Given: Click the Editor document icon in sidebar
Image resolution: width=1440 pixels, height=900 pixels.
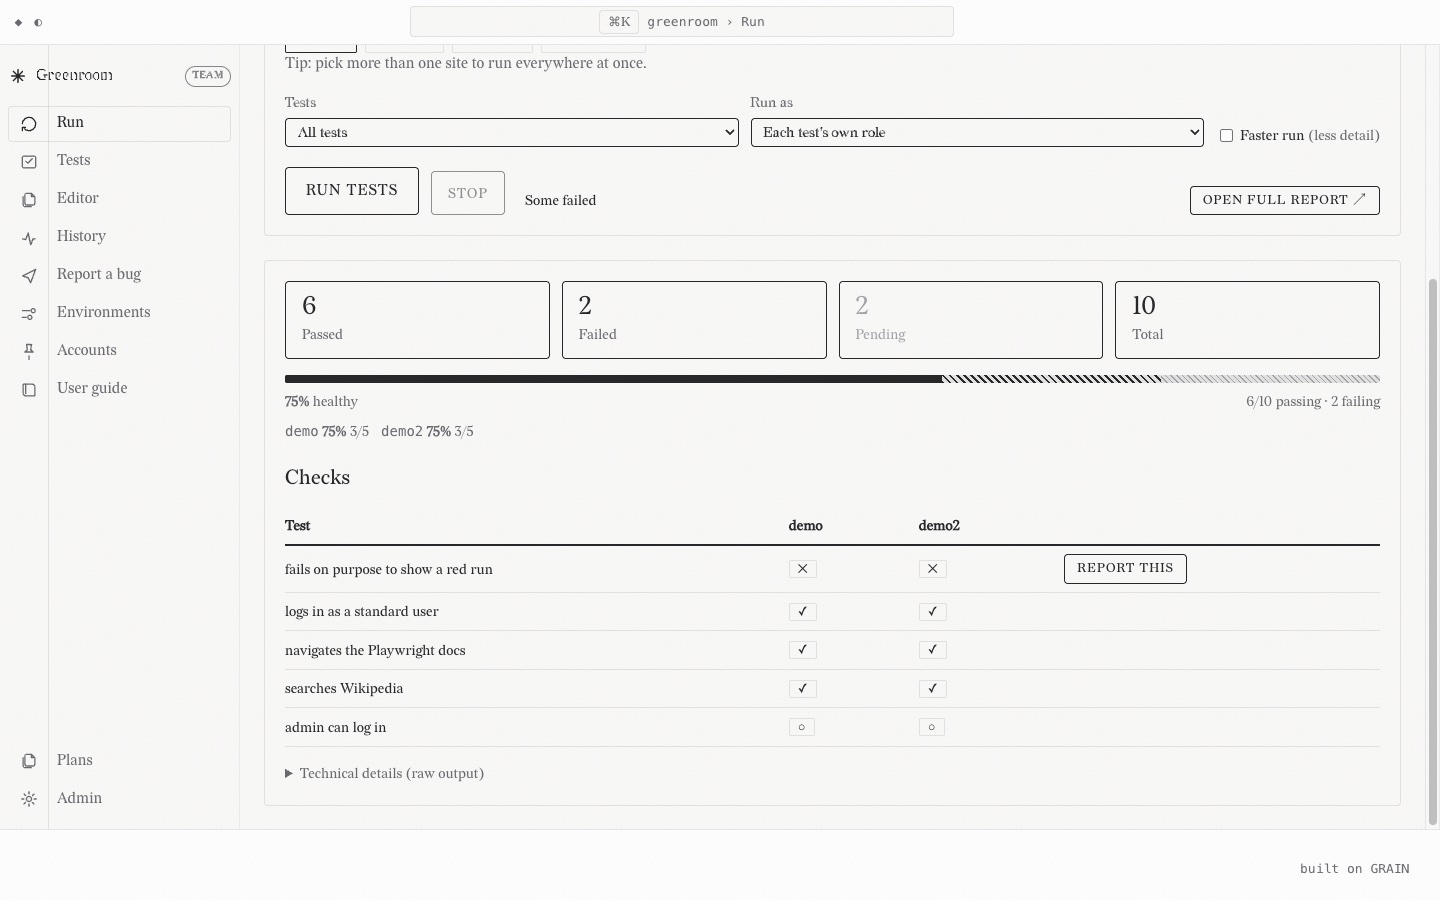Looking at the screenshot, I should pos(29,200).
